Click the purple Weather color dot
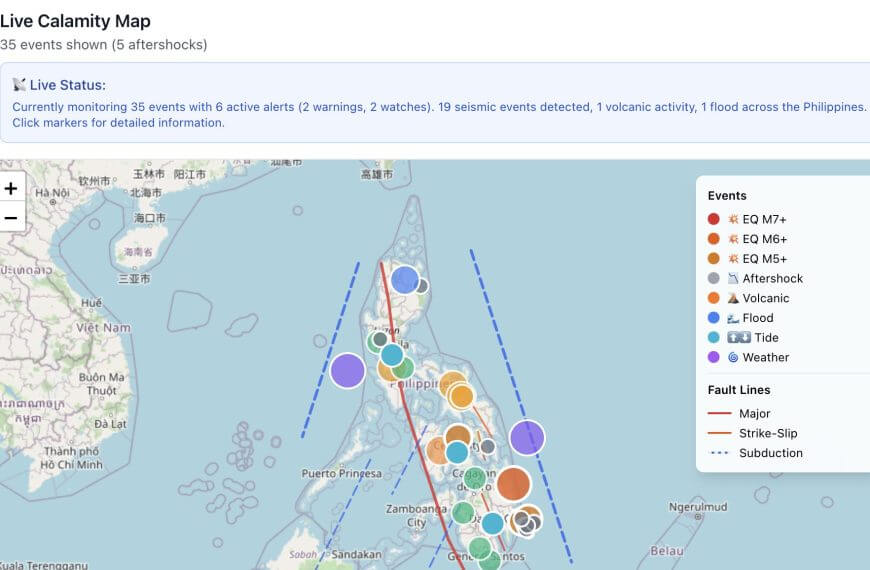 [x=714, y=357]
